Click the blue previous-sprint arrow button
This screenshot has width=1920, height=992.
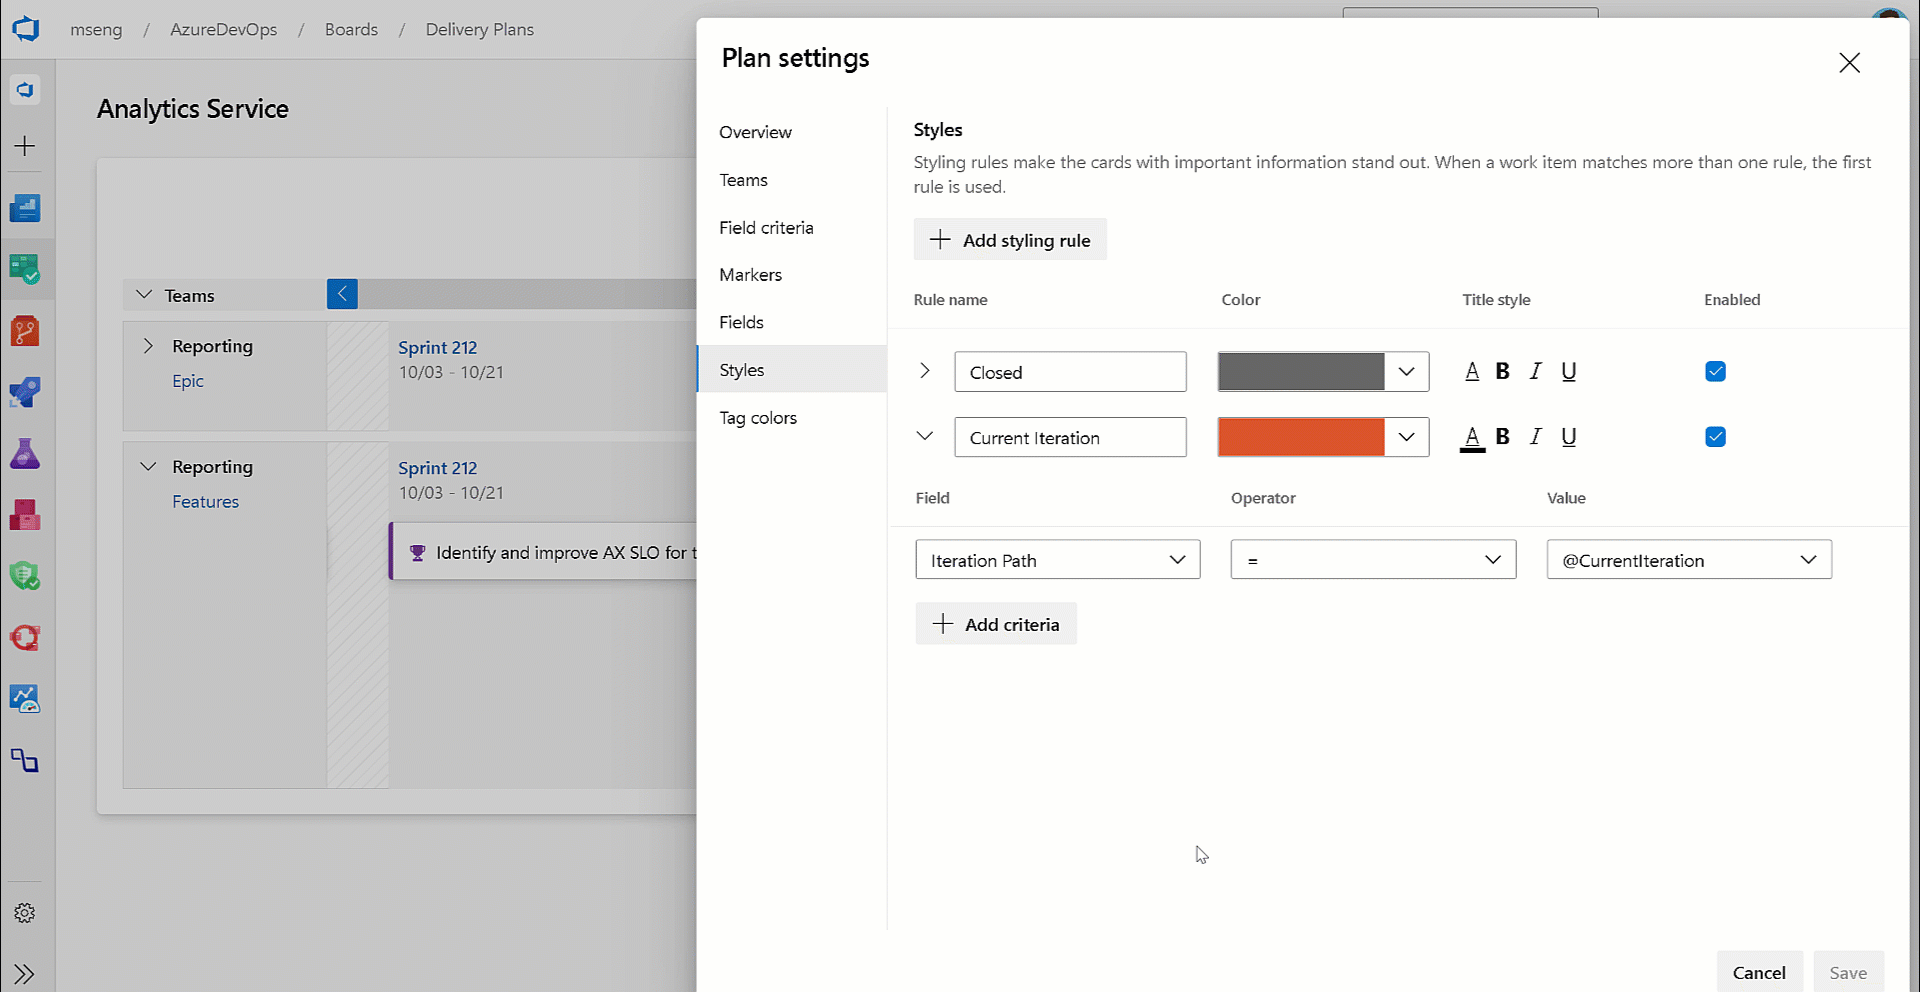point(342,294)
